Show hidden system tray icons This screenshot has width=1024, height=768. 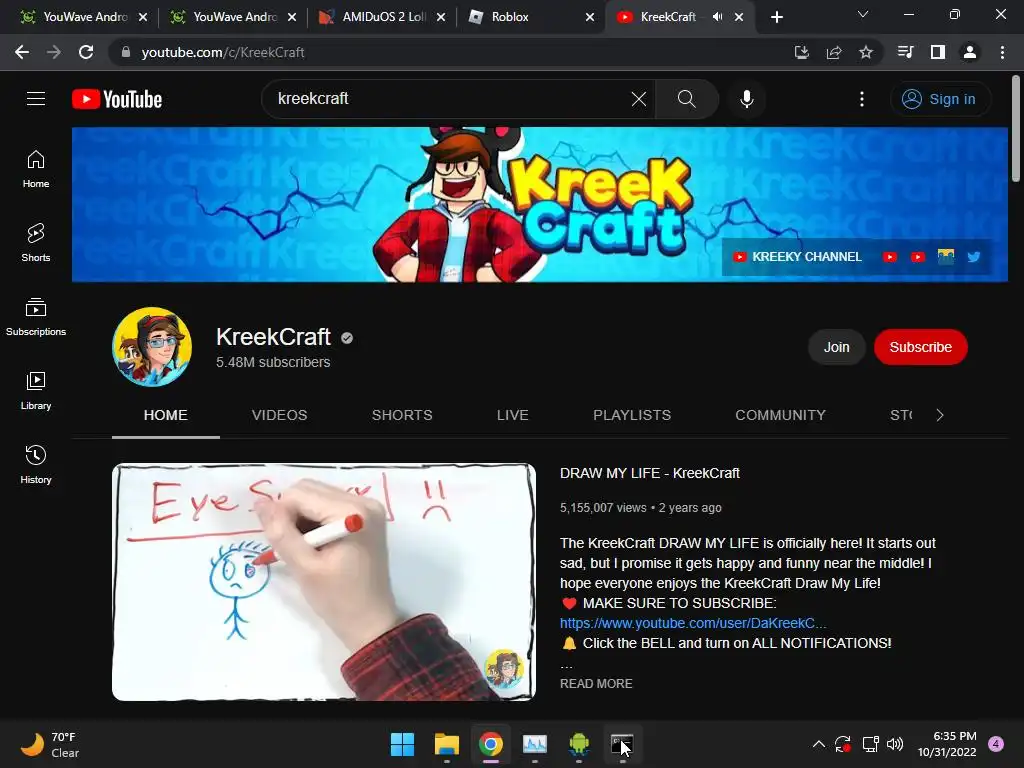(818, 744)
